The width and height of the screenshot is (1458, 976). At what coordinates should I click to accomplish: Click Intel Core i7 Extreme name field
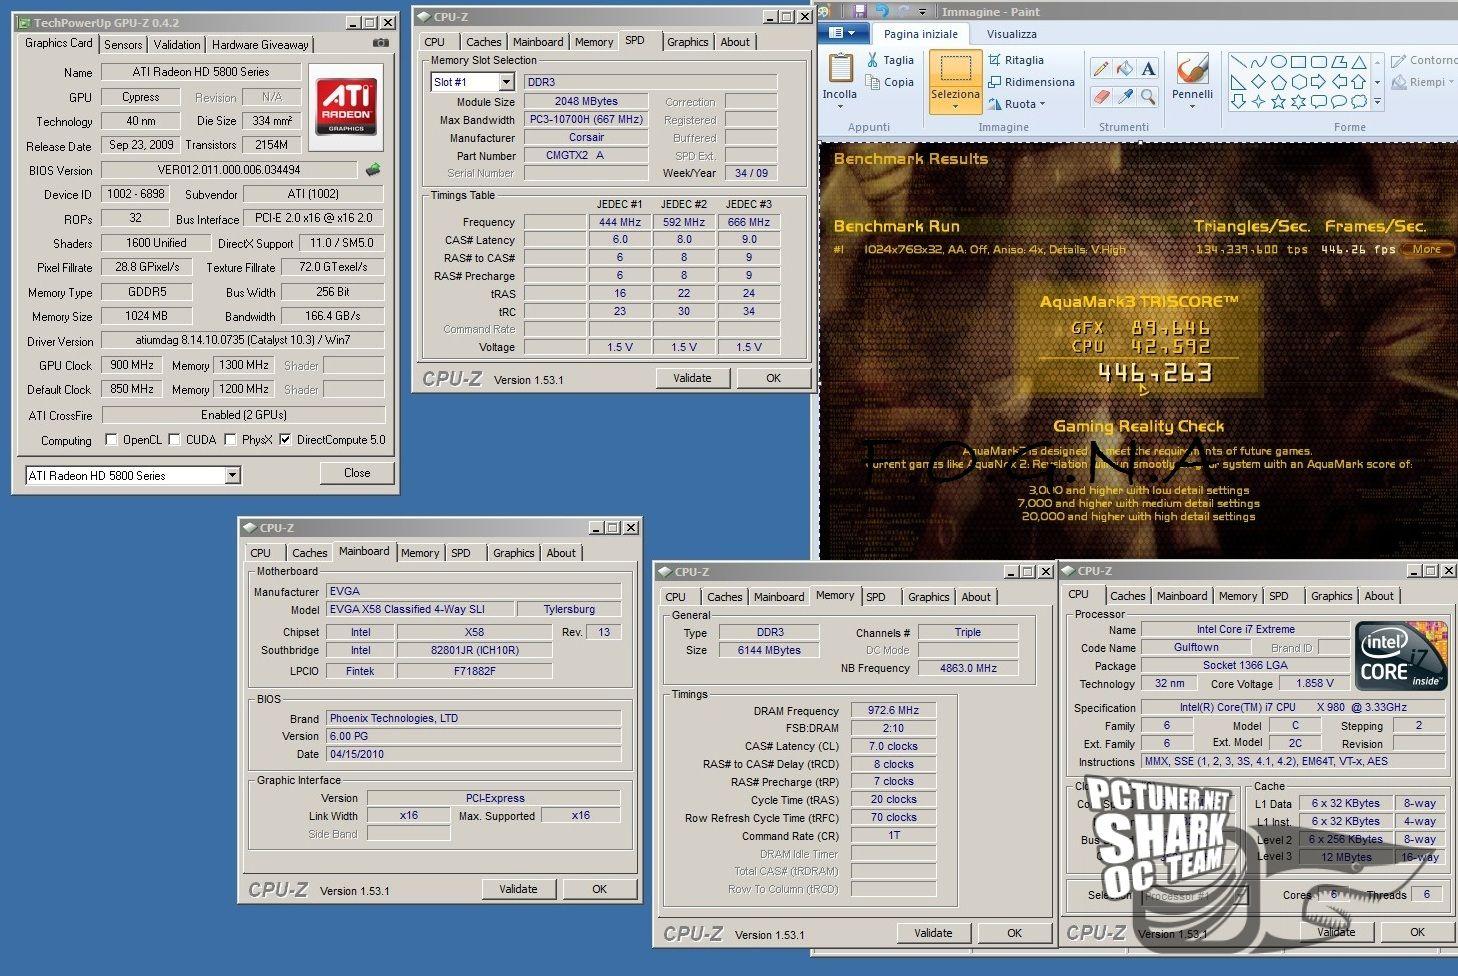click(1245, 629)
